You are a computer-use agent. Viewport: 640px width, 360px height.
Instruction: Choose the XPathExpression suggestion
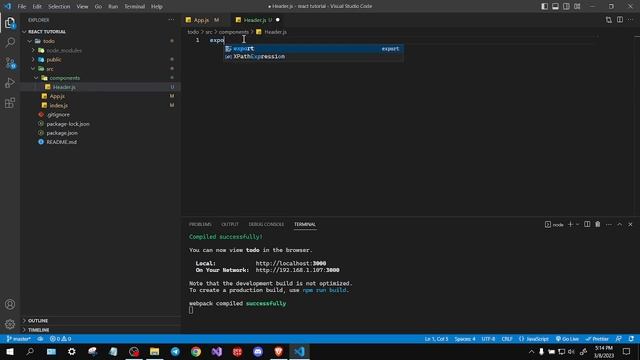[x=313, y=57]
